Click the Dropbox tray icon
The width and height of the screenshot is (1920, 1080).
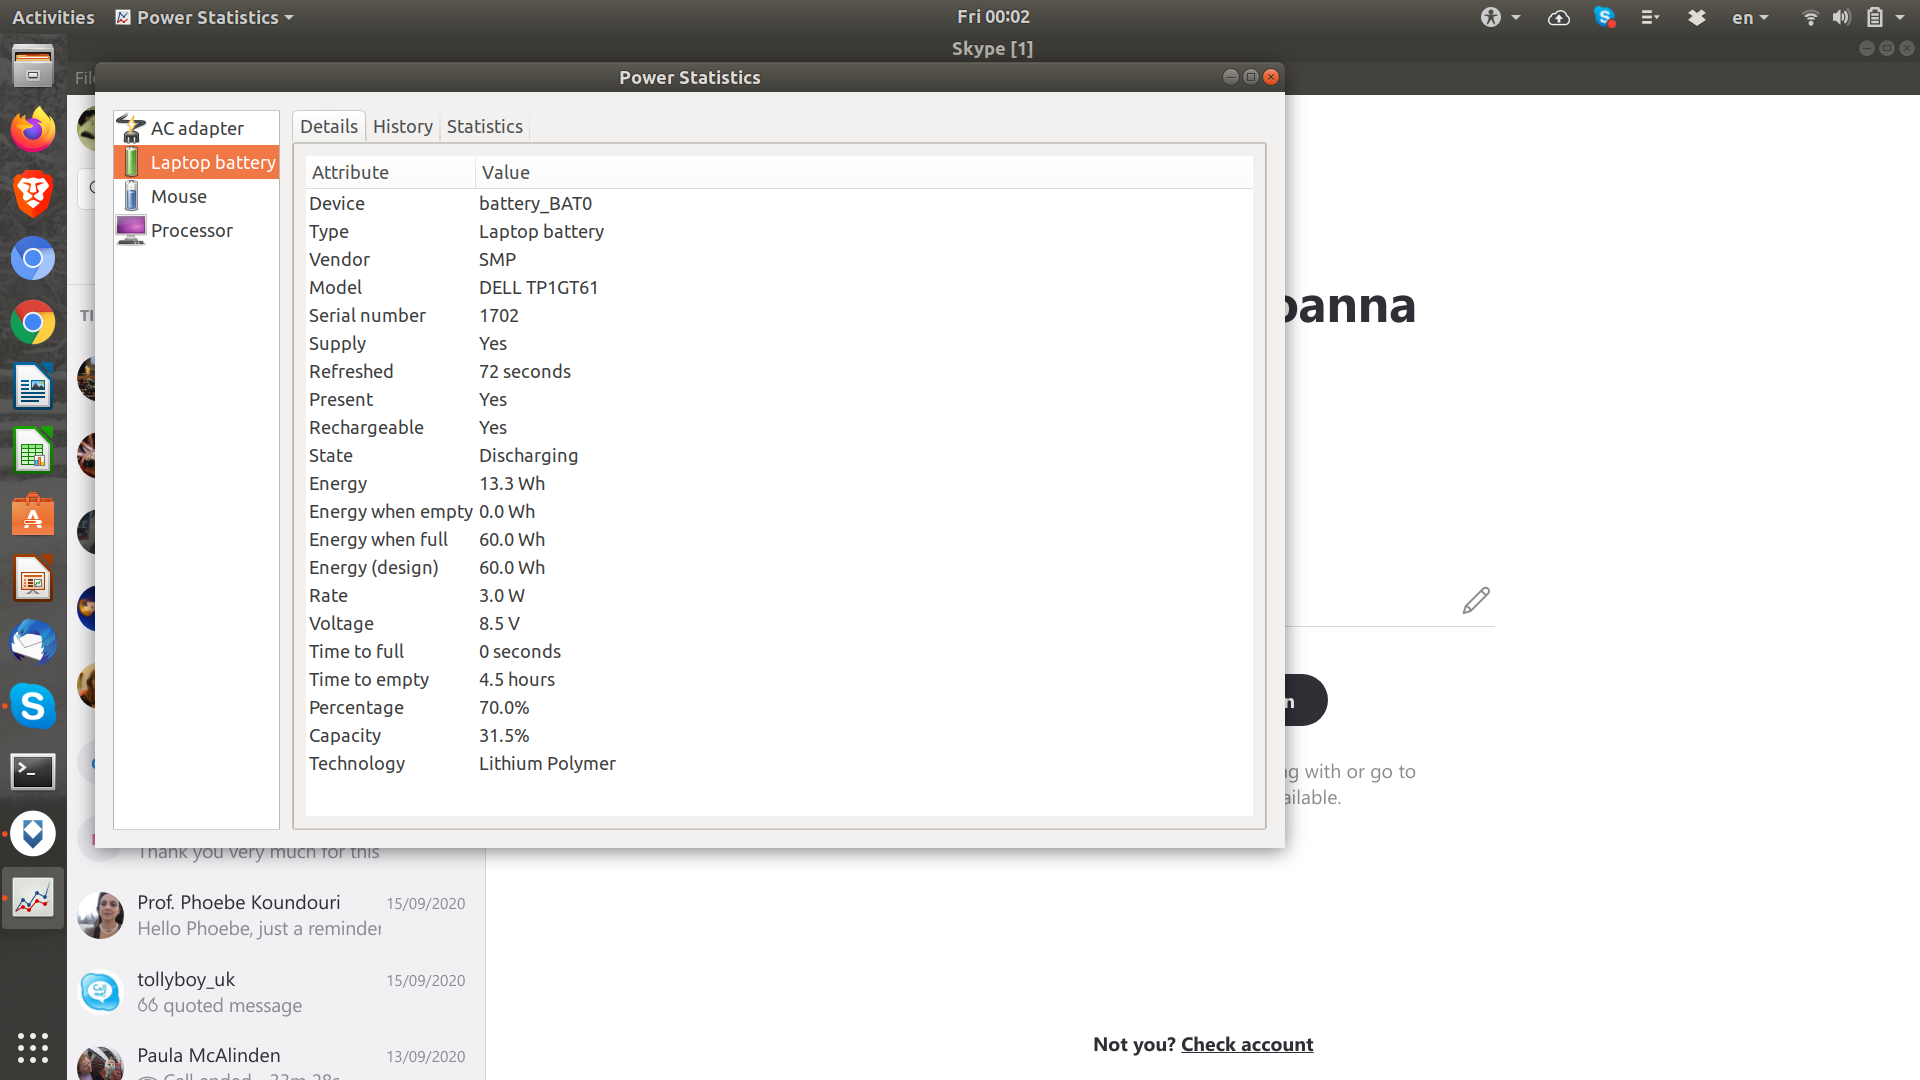pyautogui.click(x=1696, y=17)
